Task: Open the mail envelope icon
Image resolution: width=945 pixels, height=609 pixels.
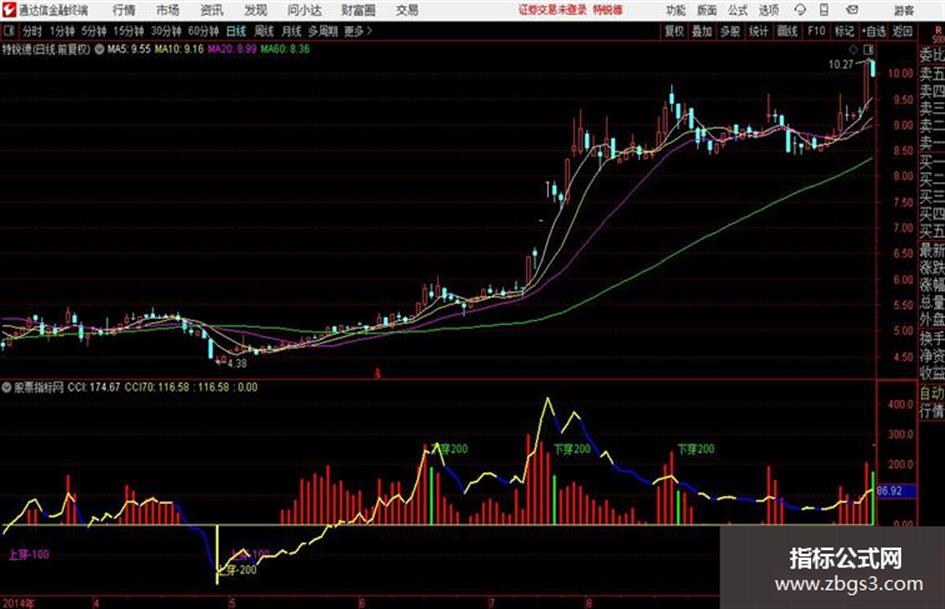Action: click(852, 10)
